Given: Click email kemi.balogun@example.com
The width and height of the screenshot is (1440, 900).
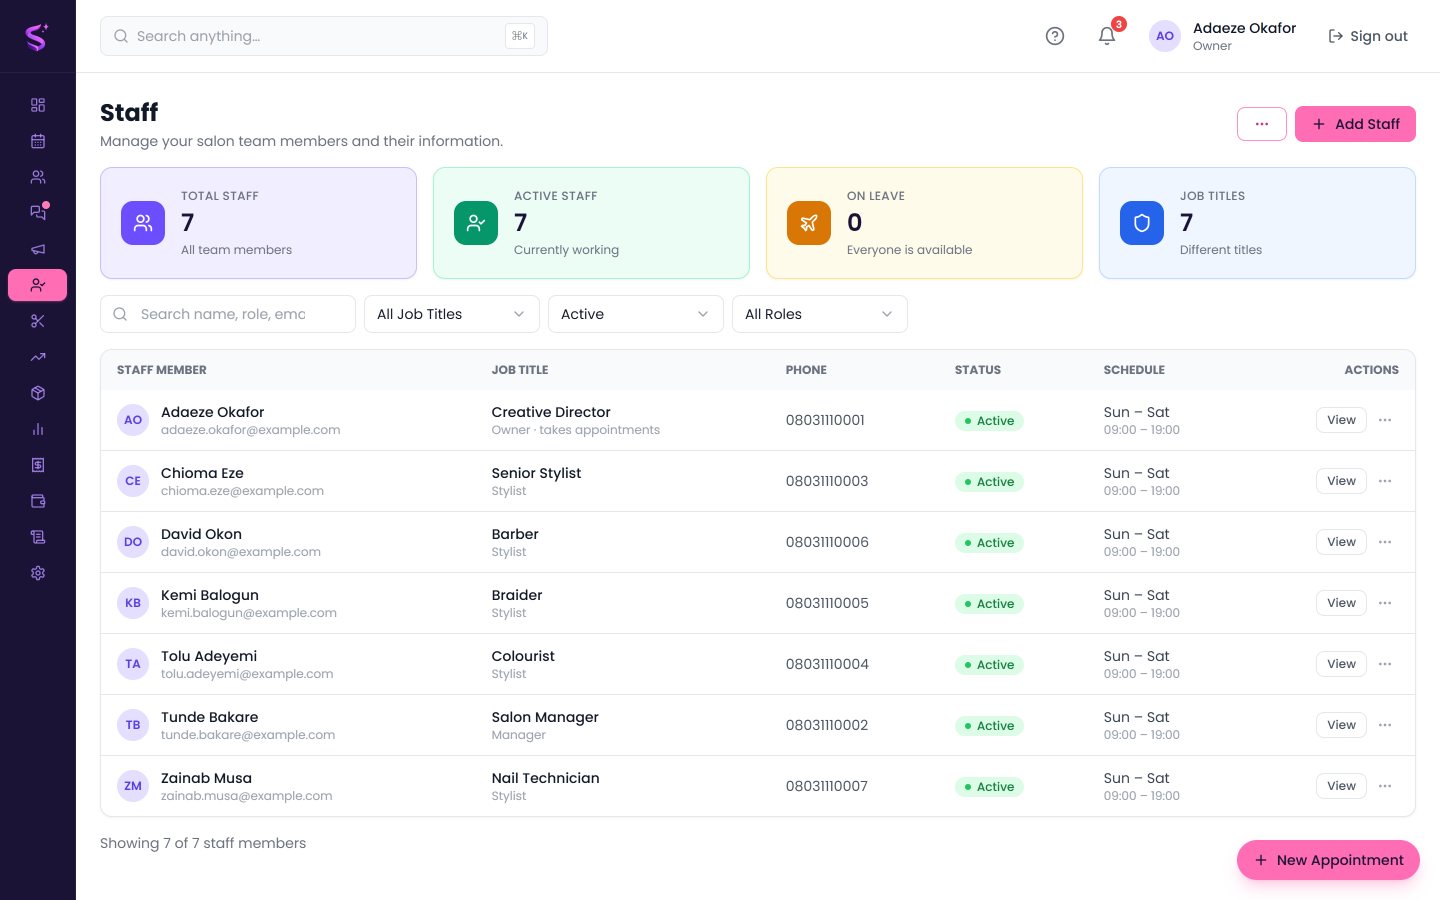Looking at the screenshot, I should (x=249, y=613).
